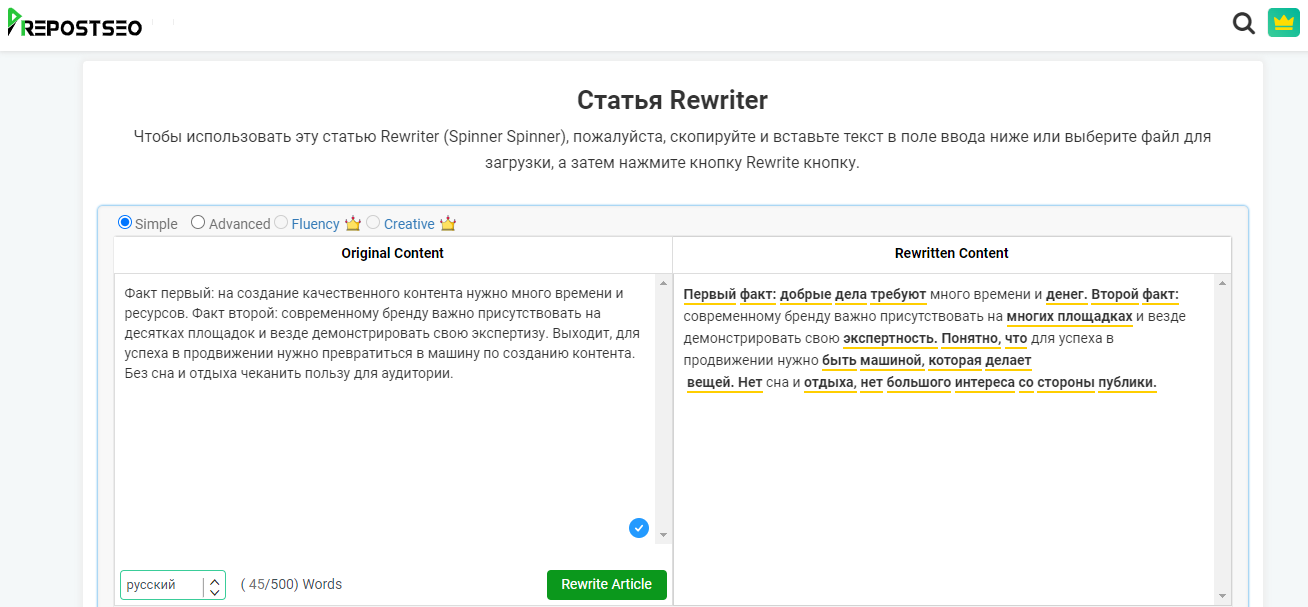
Task: Click the PrepostSEO logo
Action: click(x=75, y=24)
